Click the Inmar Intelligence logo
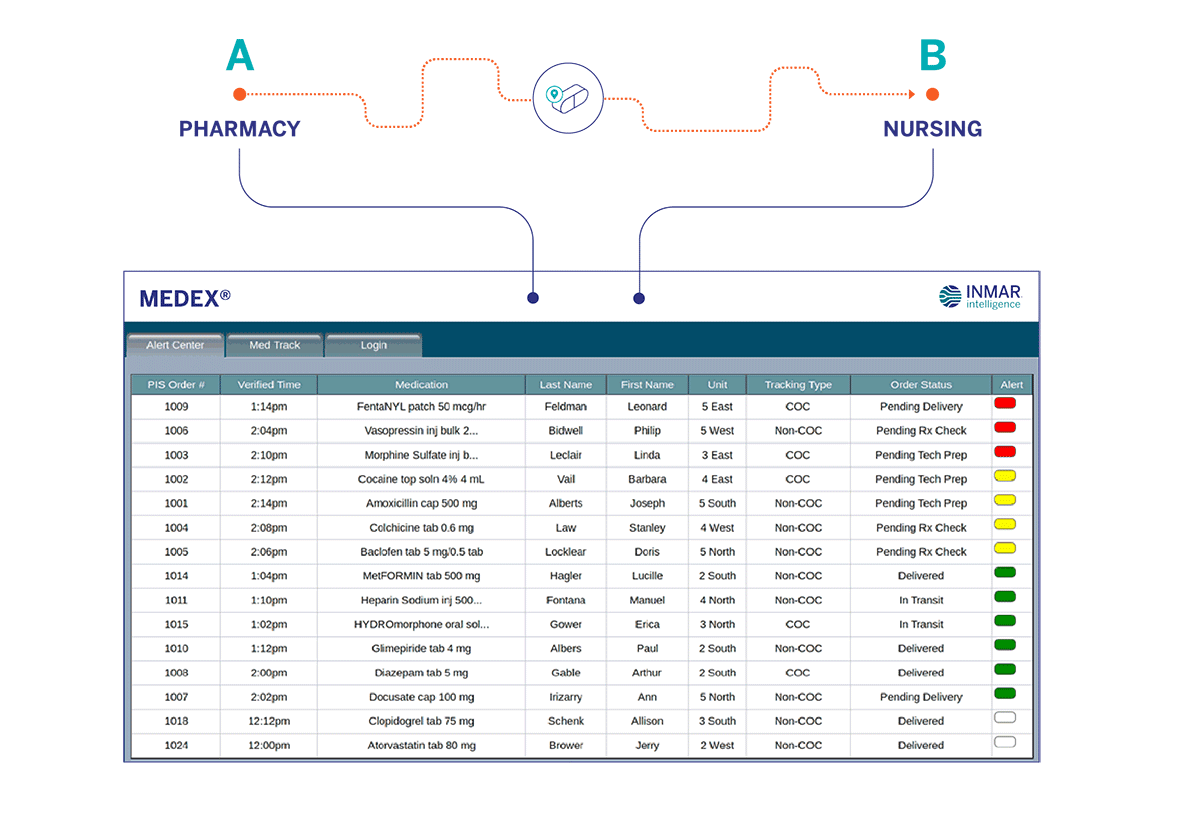The height and width of the screenshot is (820, 1200). (x=980, y=296)
